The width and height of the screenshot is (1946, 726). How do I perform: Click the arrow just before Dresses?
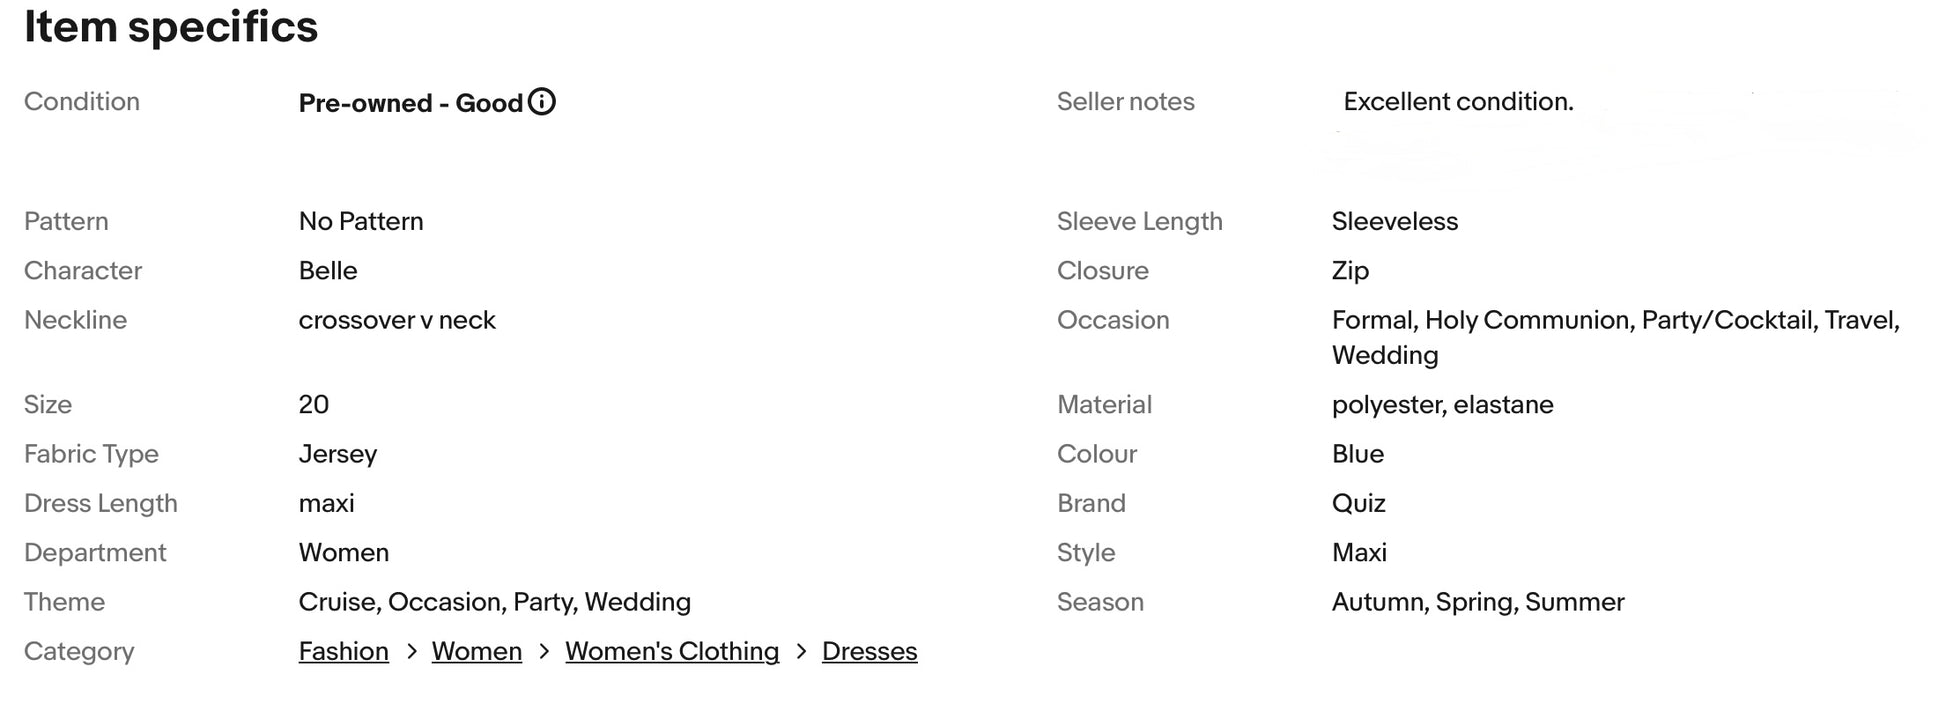tap(801, 652)
